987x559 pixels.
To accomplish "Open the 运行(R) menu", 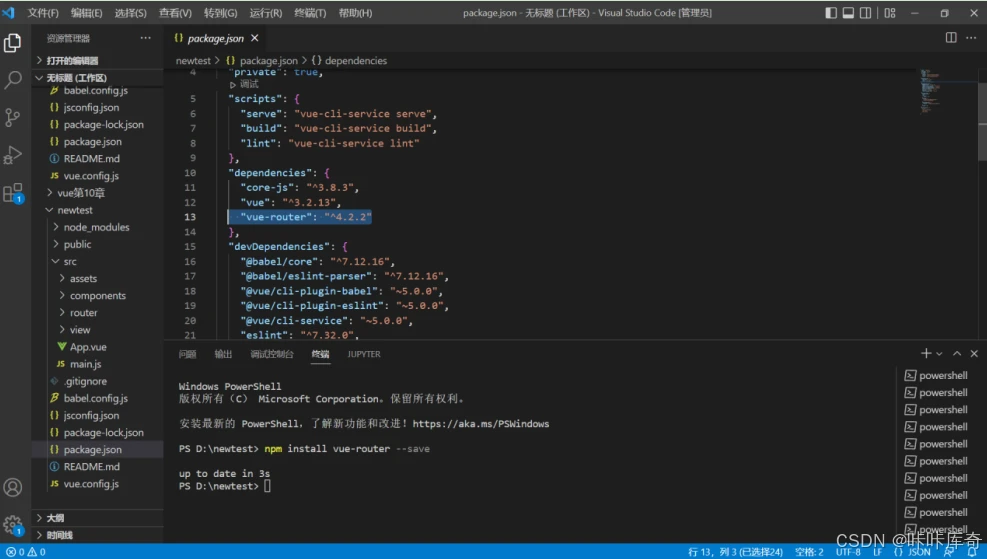I will [266, 13].
